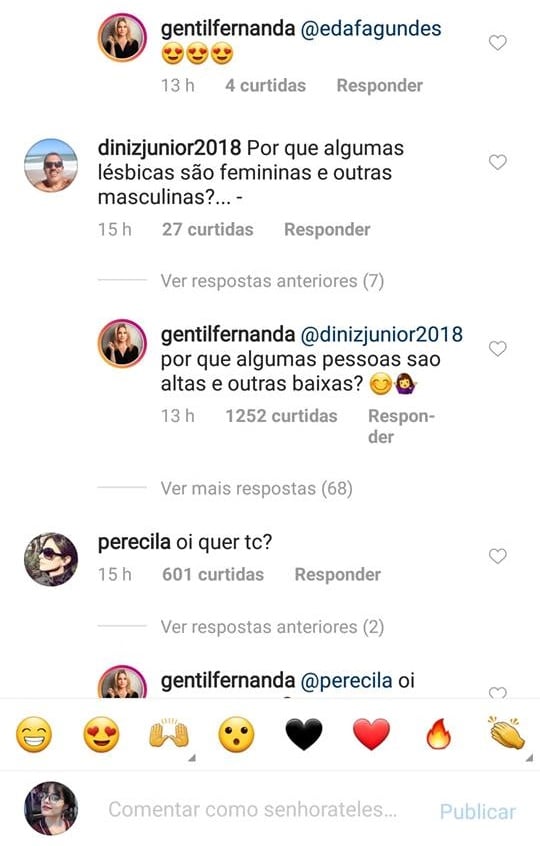
Task: Open perecila's profile picture
Action: pos(51,559)
